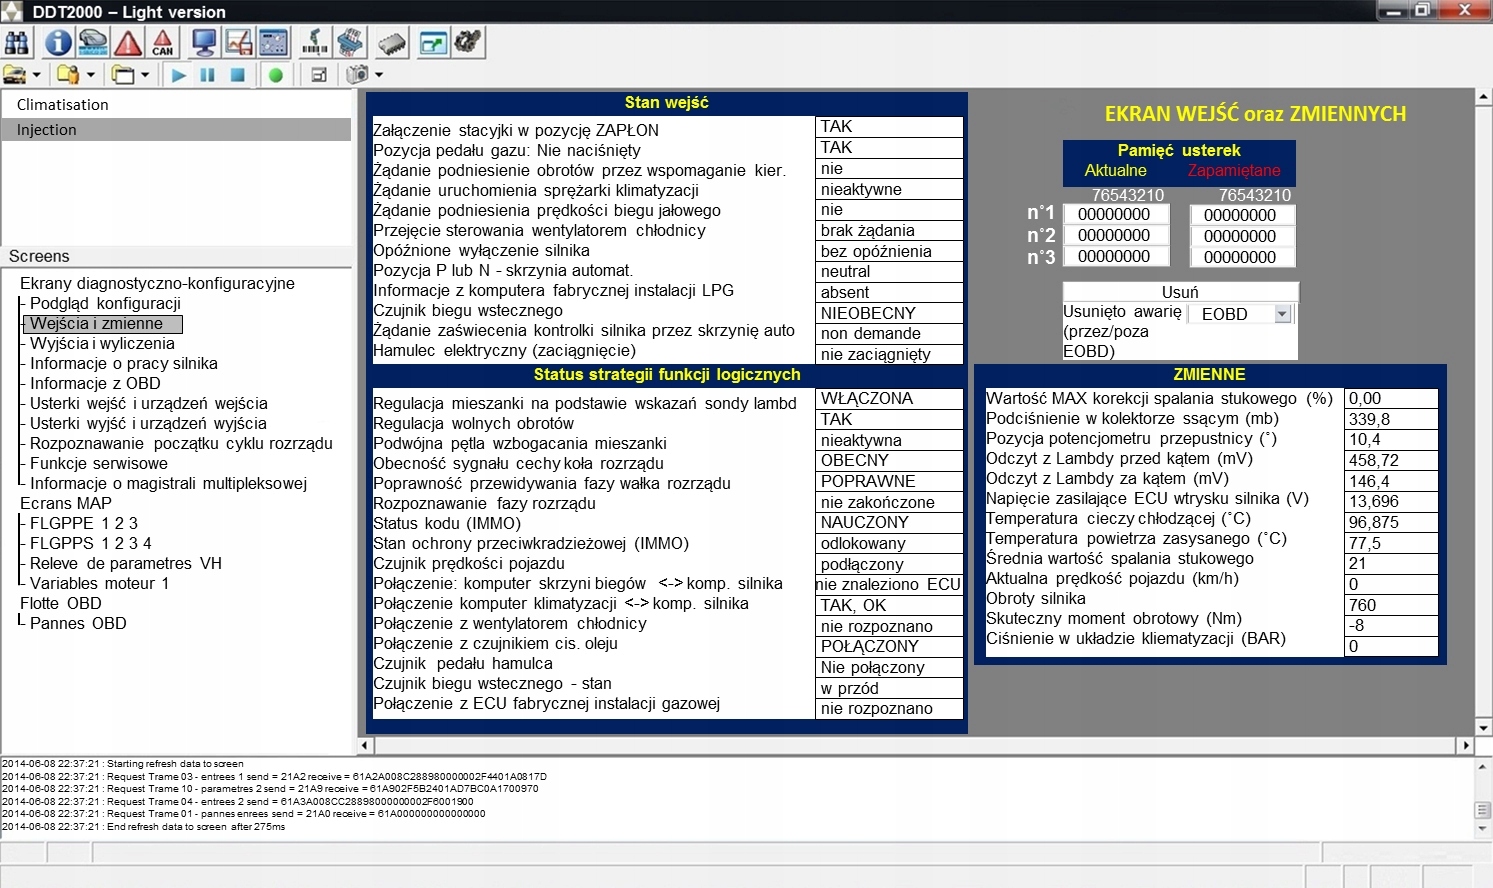Select Injection in the ECU list
This screenshot has width=1493, height=888.
pyautogui.click(x=46, y=130)
